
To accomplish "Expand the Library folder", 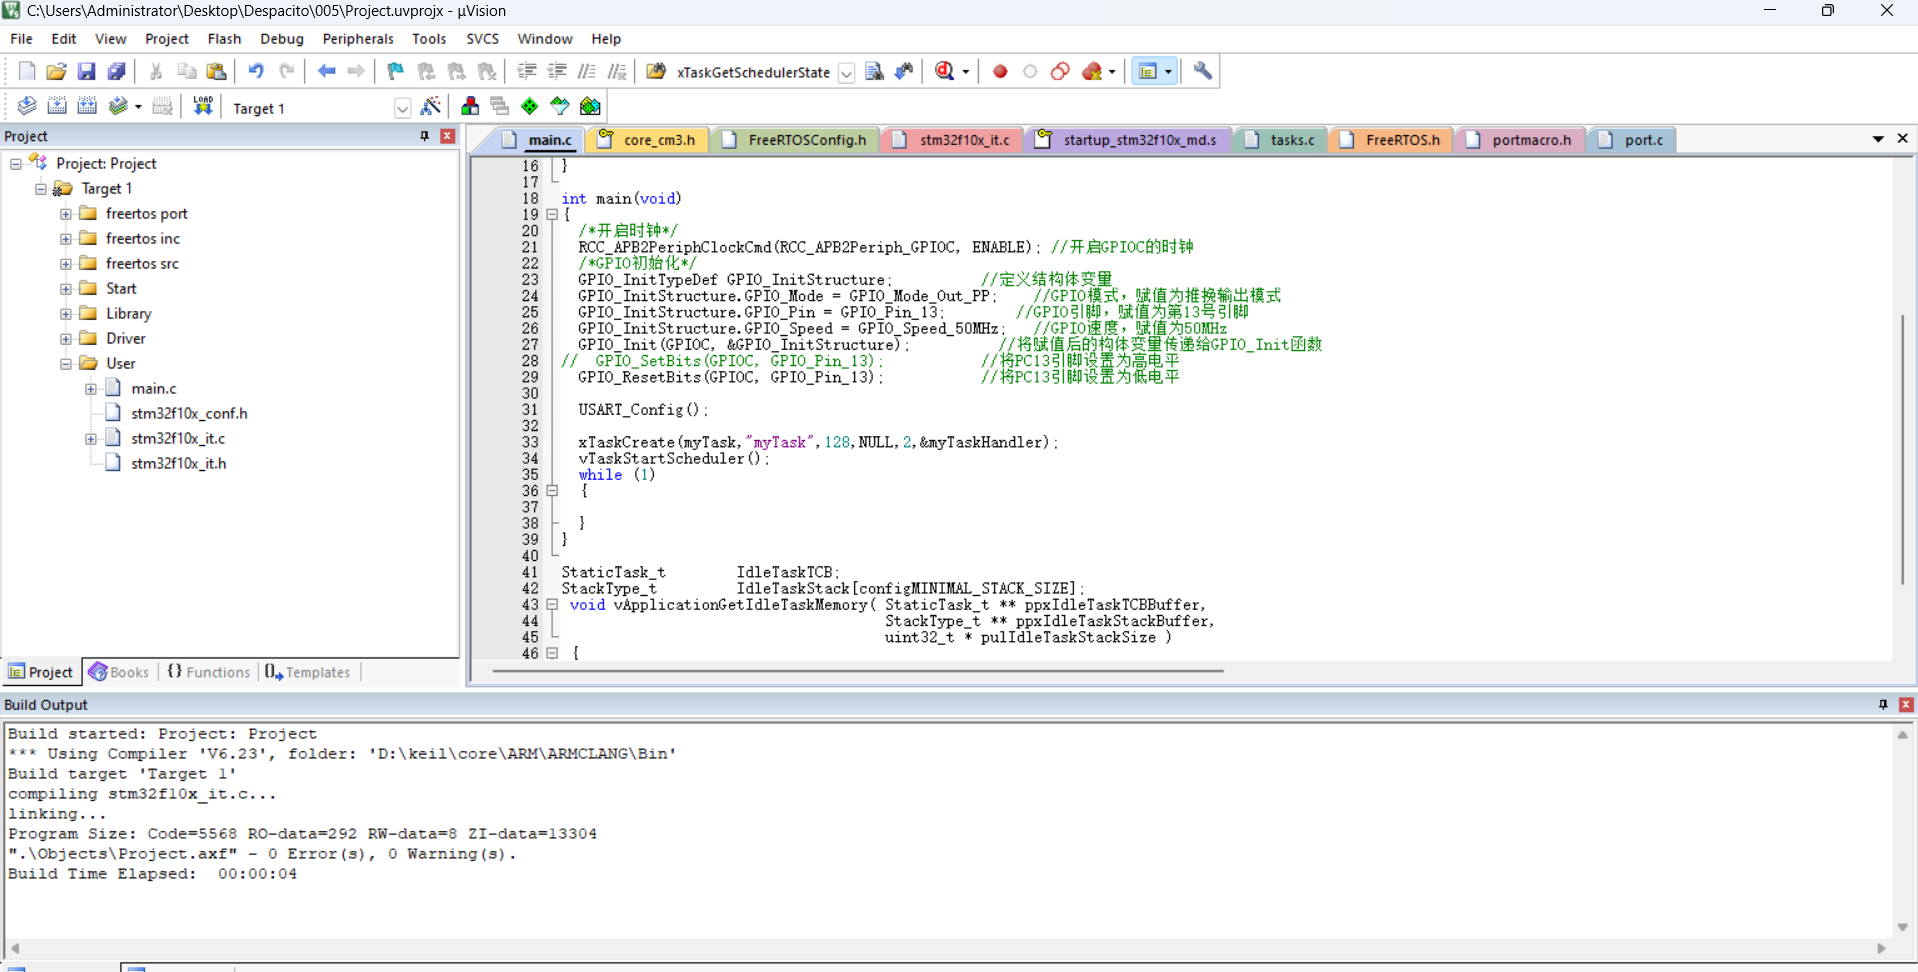I will tap(65, 313).
